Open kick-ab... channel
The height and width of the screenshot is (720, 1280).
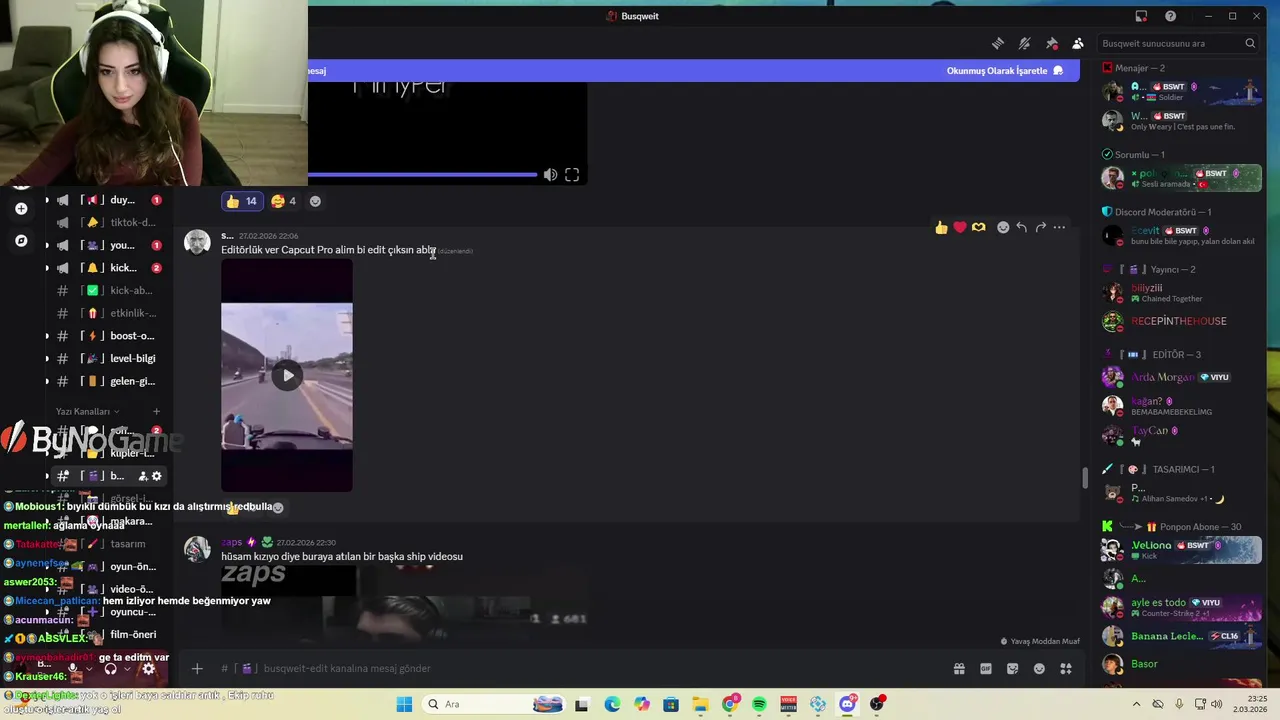[108, 290]
